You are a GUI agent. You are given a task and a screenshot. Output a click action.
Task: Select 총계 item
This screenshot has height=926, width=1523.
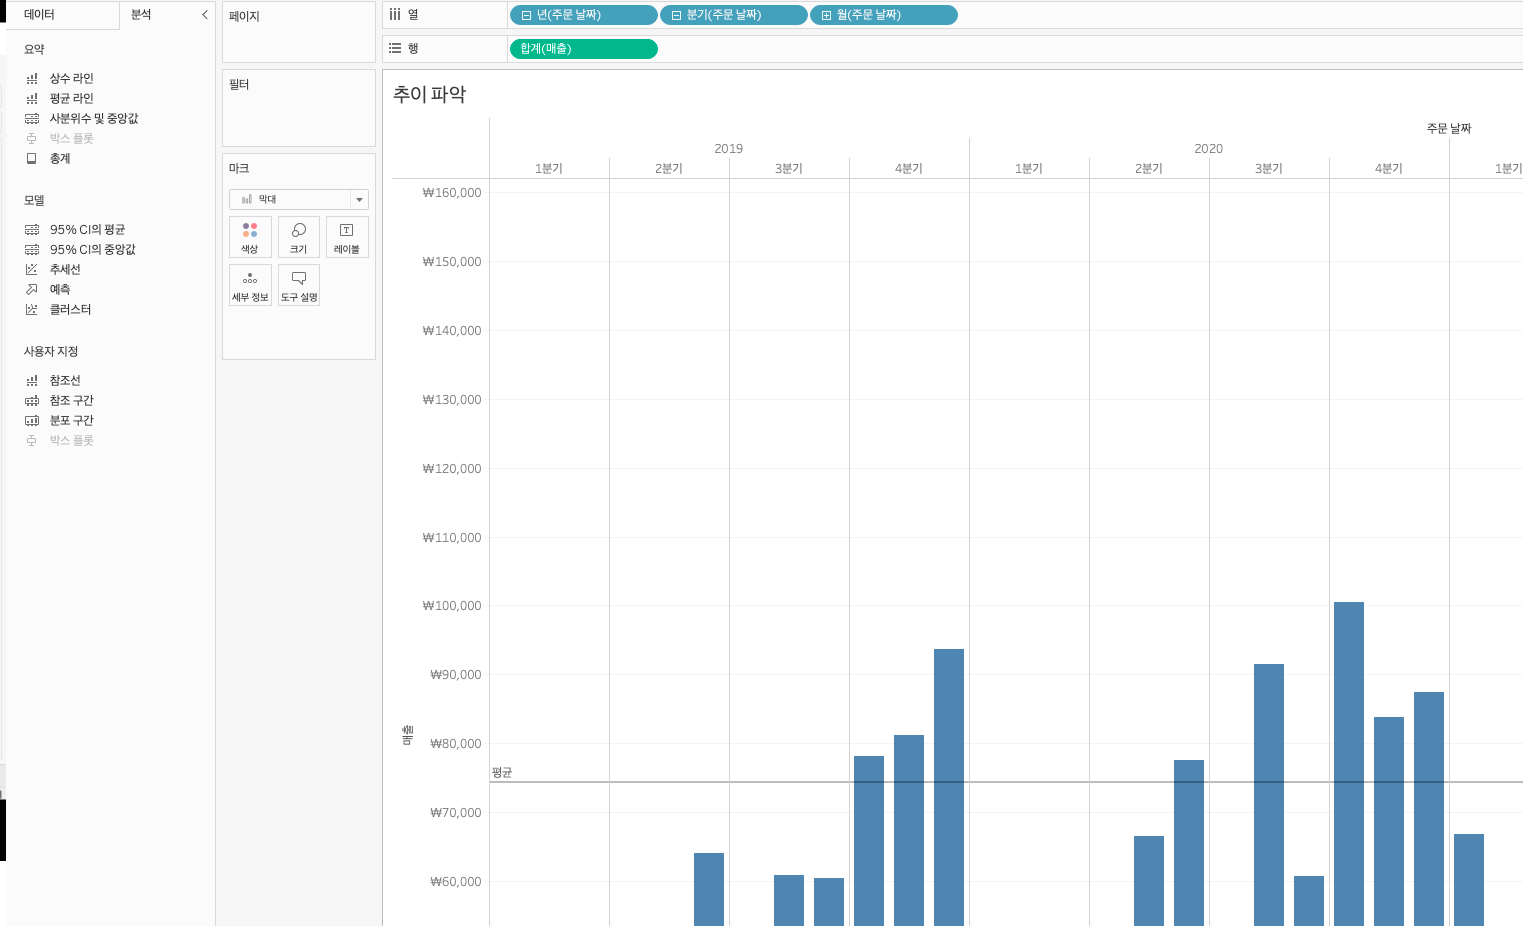(x=60, y=158)
